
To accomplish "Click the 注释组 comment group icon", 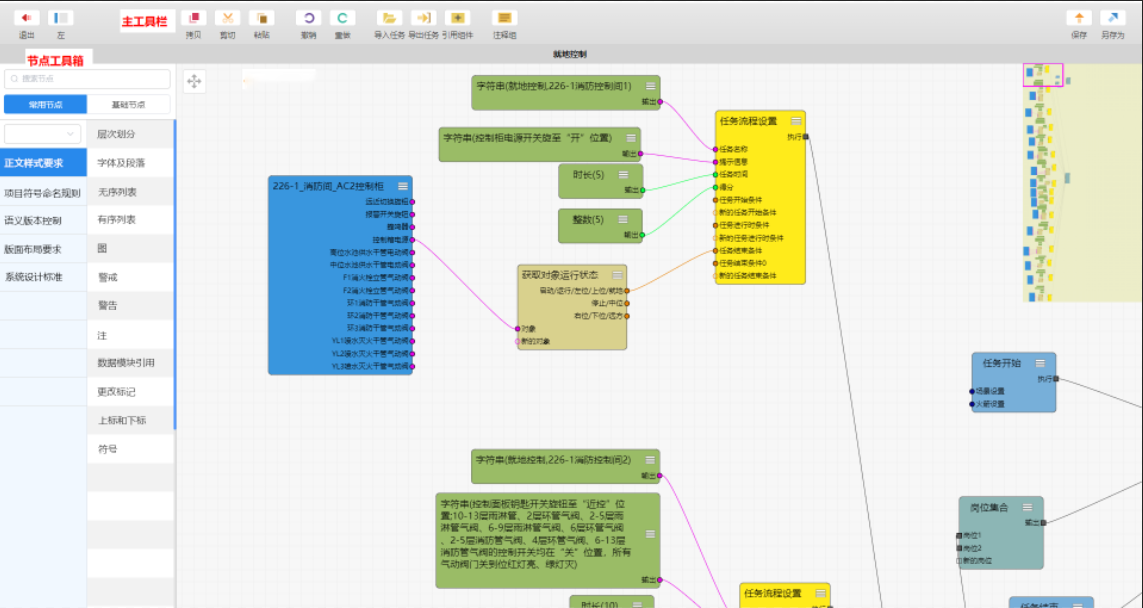I will [504, 18].
